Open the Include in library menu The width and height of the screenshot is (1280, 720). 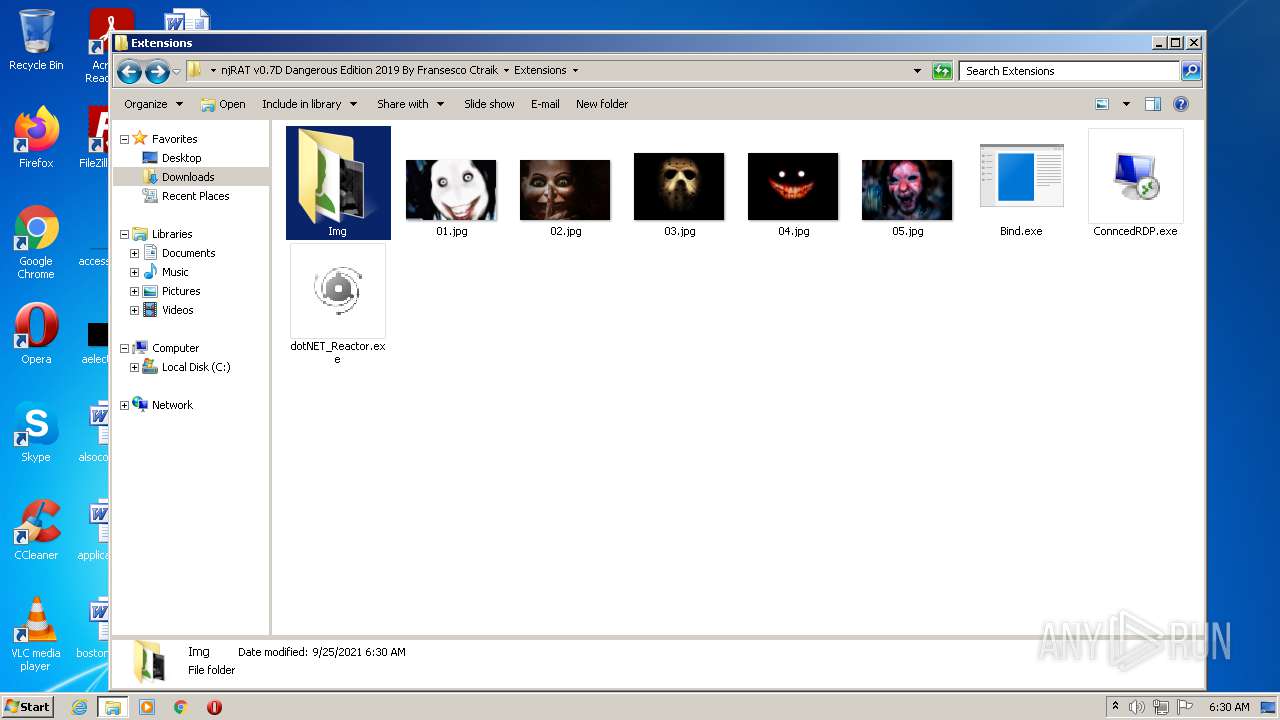click(x=309, y=104)
